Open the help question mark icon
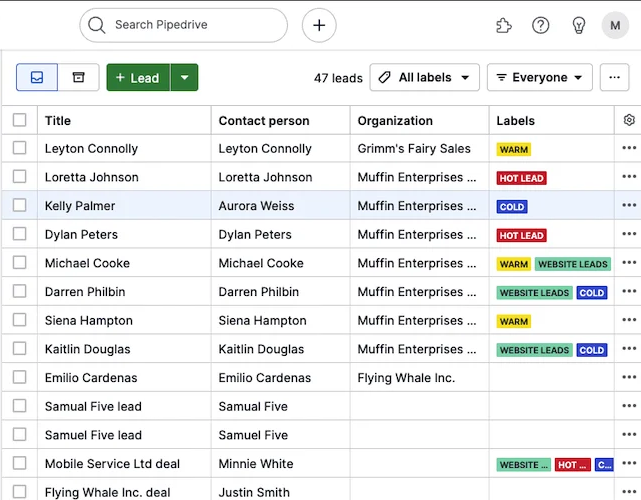The width and height of the screenshot is (641, 500). tap(540, 25)
